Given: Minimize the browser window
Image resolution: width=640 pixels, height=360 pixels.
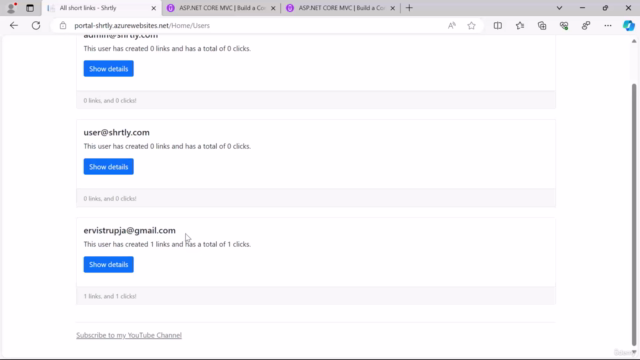Looking at the screenshot, I should click(582, 8).
